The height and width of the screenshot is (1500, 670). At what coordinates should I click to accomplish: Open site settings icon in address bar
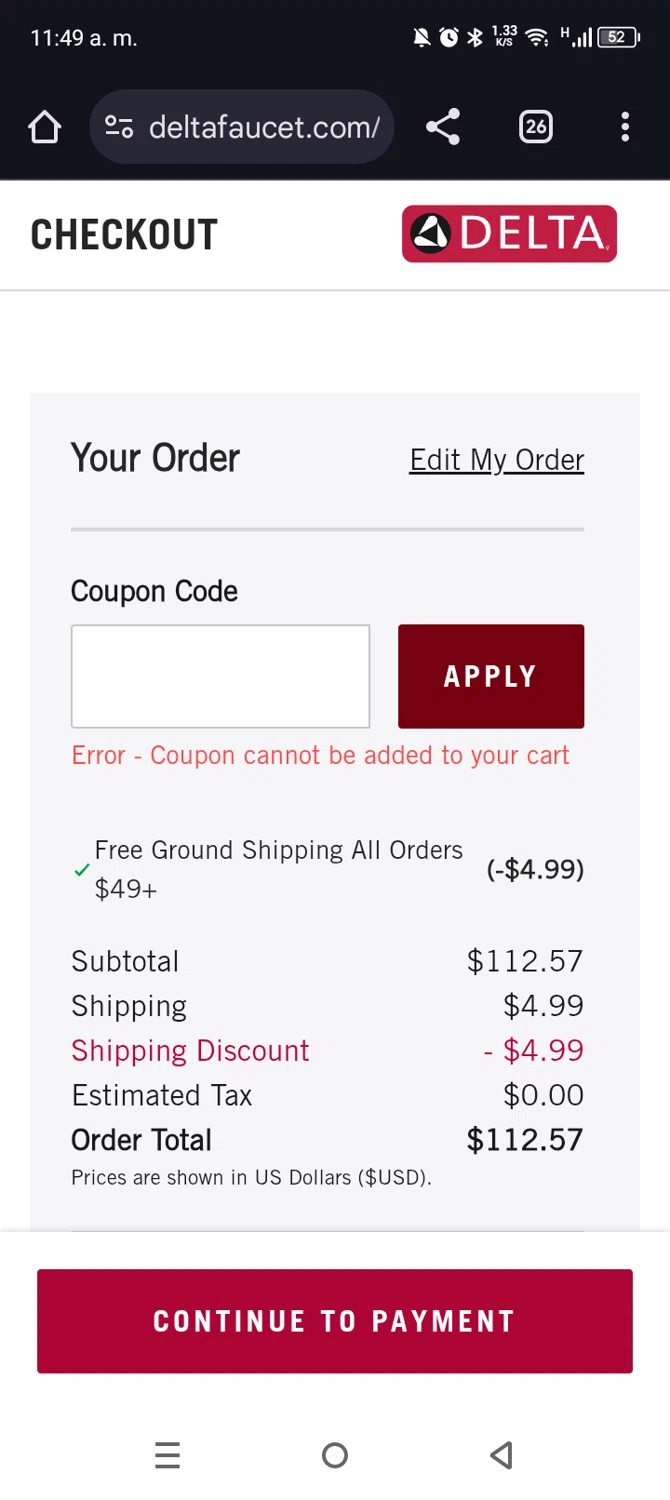coord(119,127)
